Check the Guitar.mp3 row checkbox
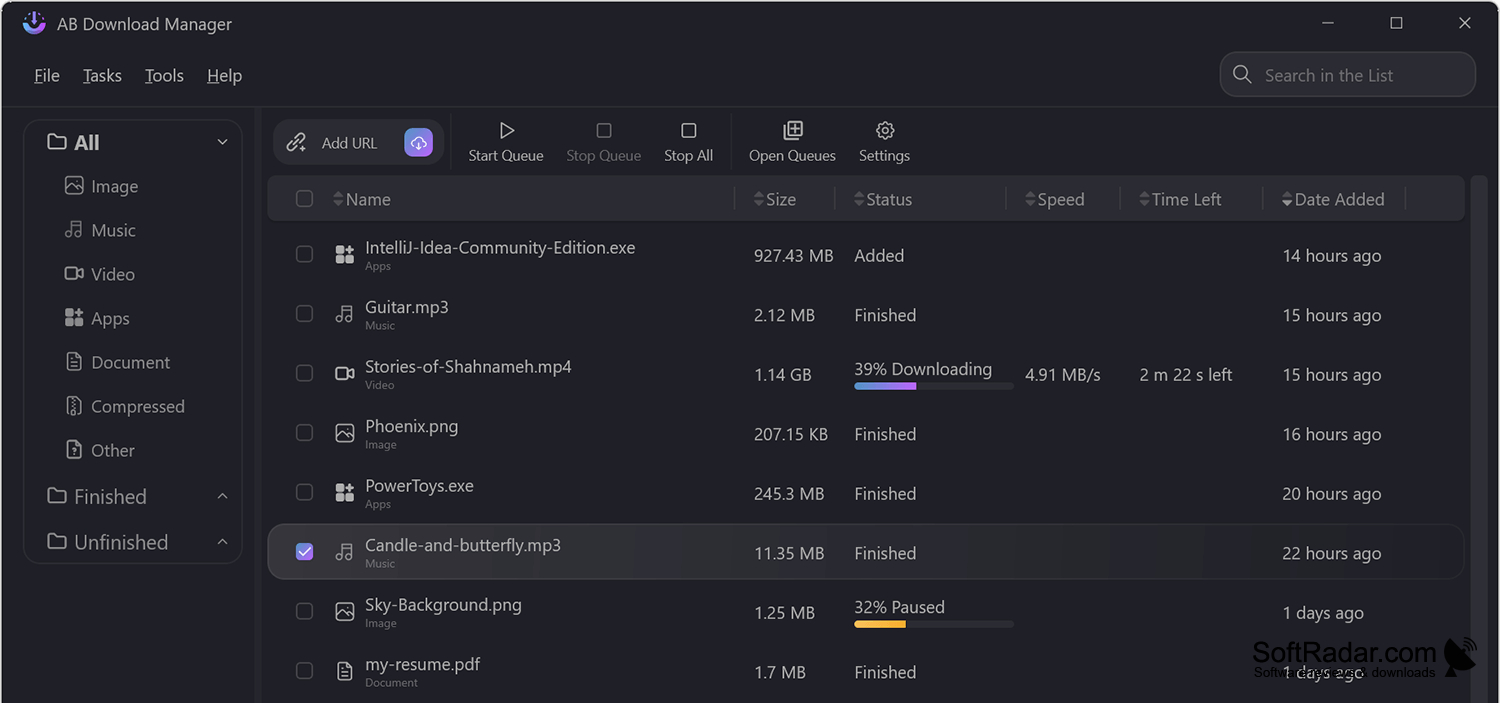Viewport: 1500px width, 703px height. coord(305,314)
